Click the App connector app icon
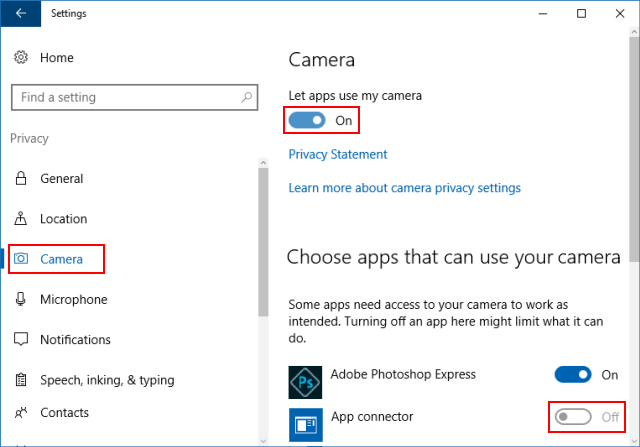The width and height of the screenshot is (640, 447). (304, 424)
